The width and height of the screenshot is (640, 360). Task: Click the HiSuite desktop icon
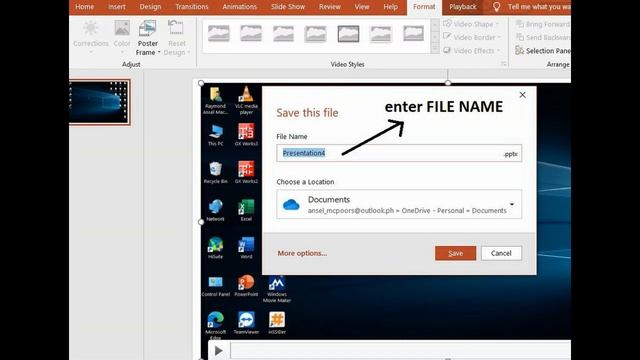(216, 247)
